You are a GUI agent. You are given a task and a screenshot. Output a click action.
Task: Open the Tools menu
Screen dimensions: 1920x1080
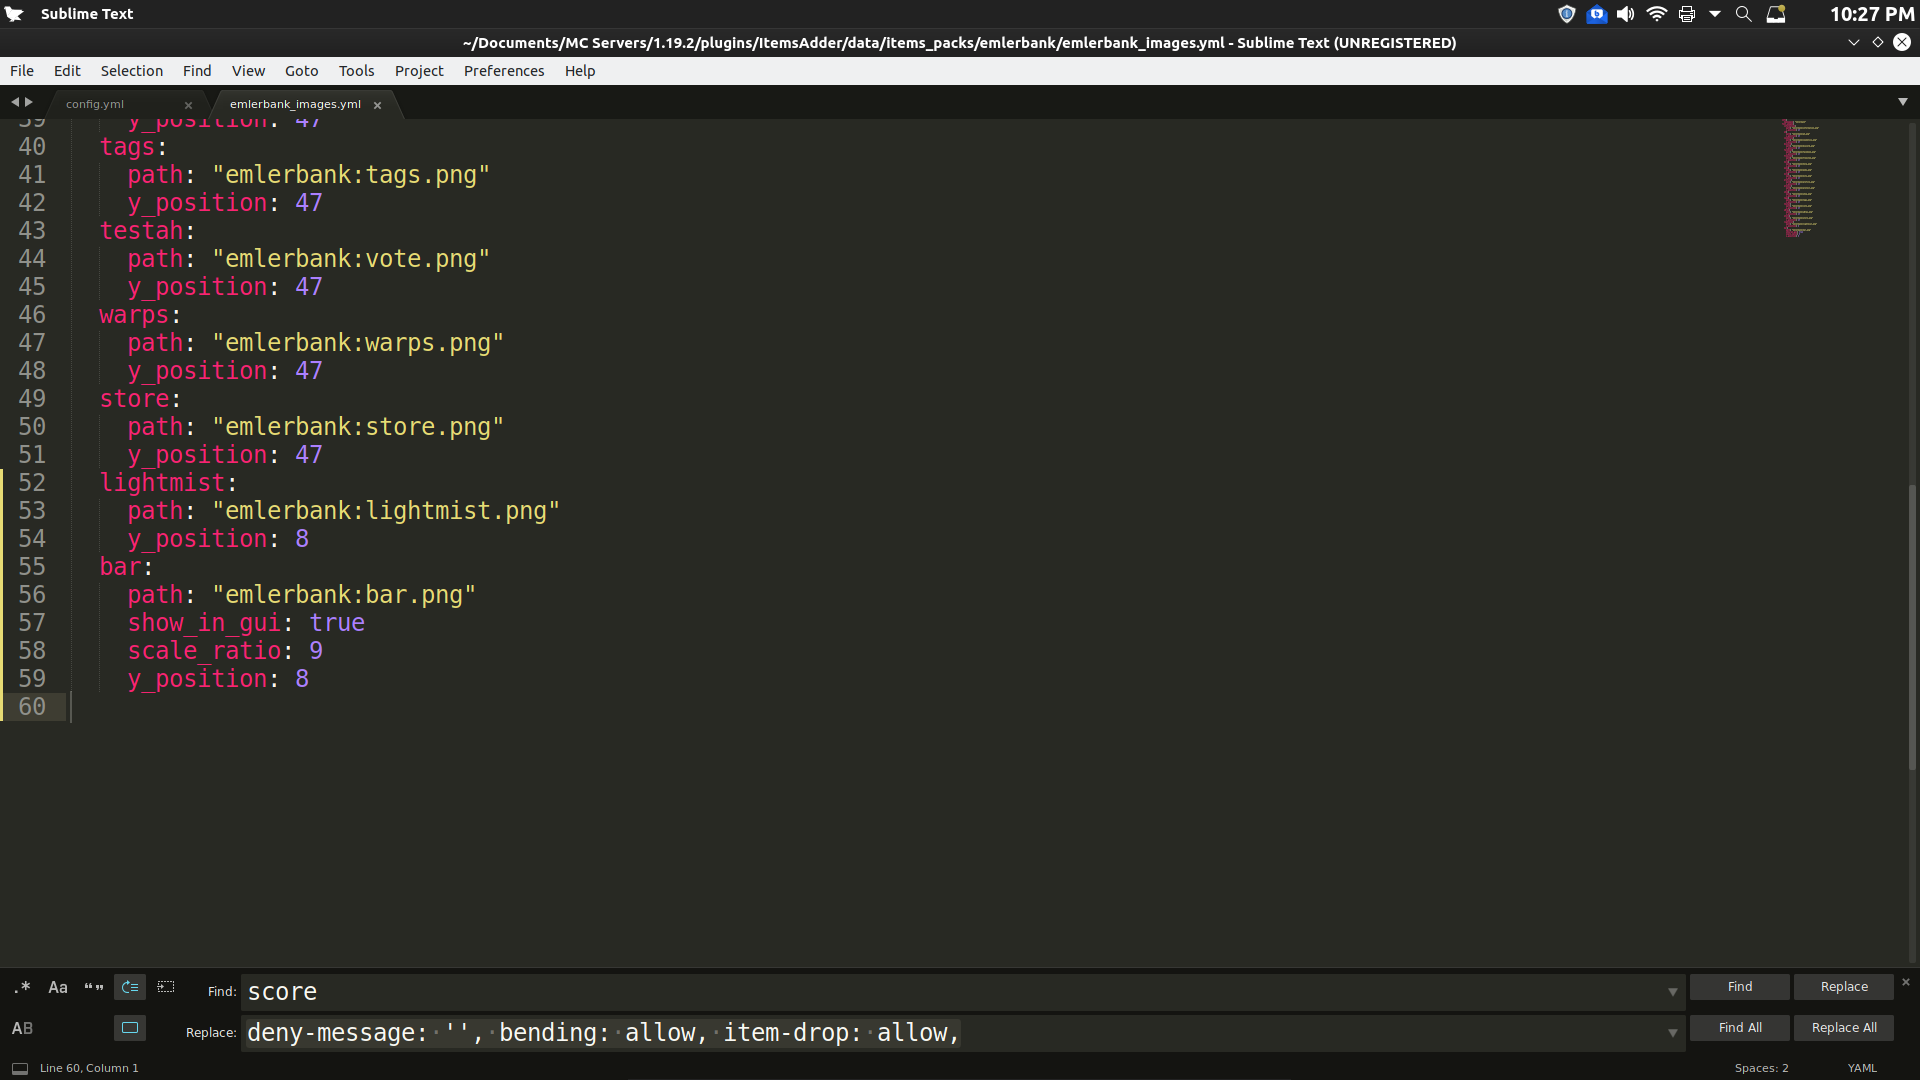356,70
